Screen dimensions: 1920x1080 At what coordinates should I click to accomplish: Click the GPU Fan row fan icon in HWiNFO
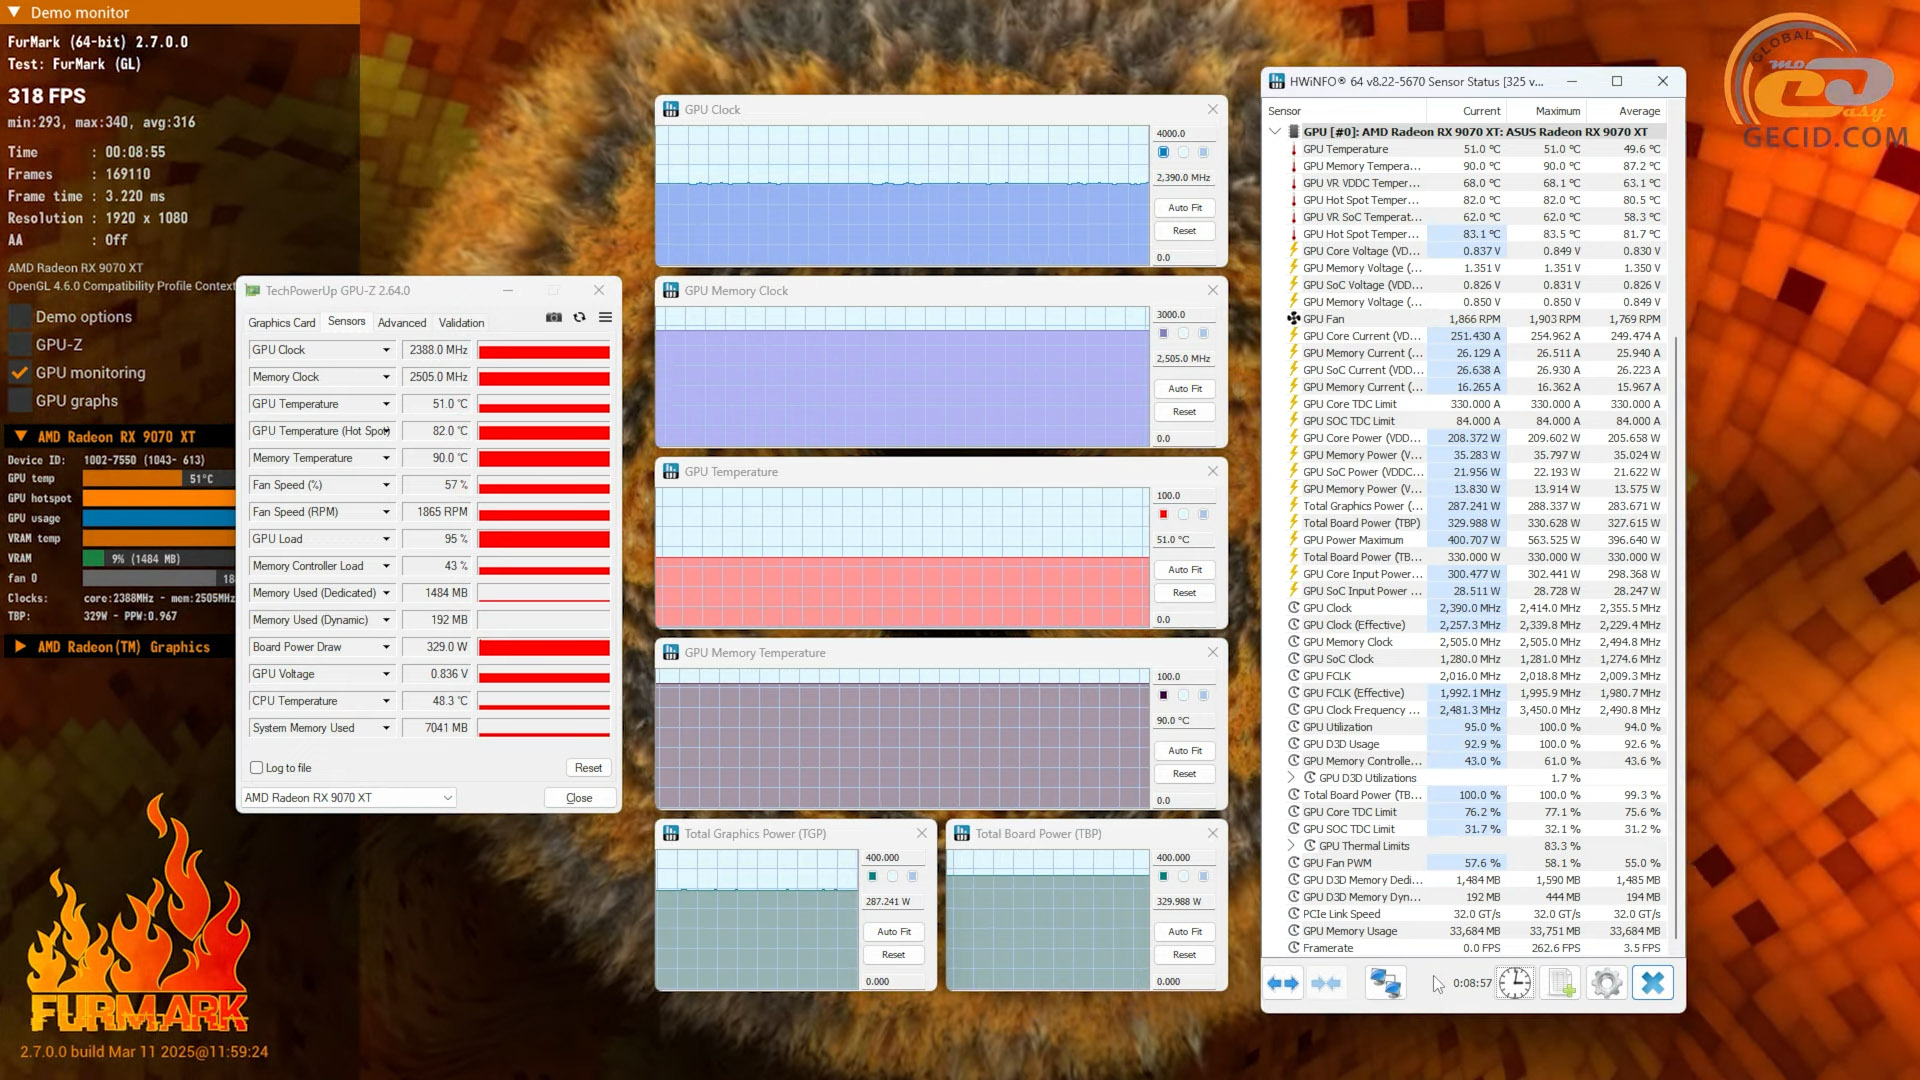point(1293,319)
